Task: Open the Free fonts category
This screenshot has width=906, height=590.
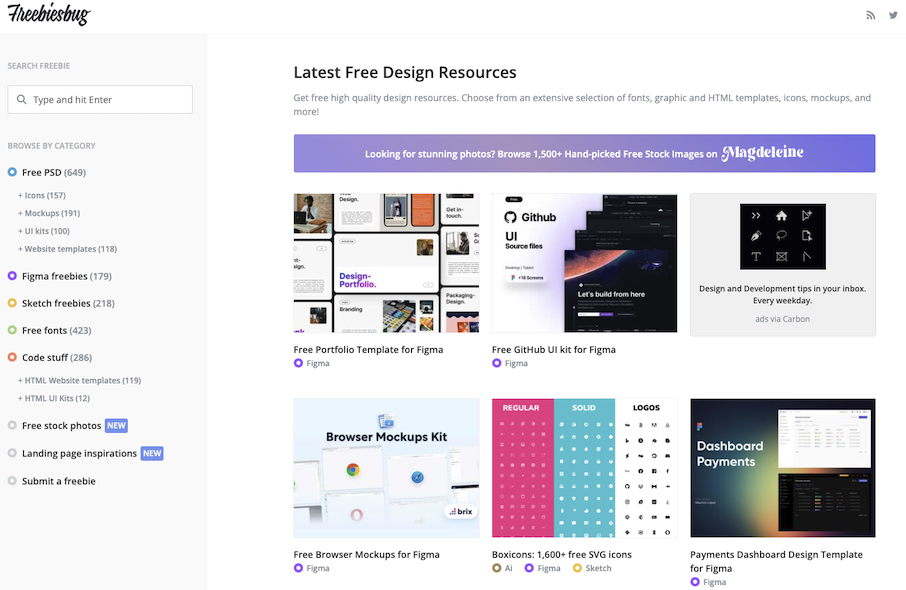Action: [57, 331]
